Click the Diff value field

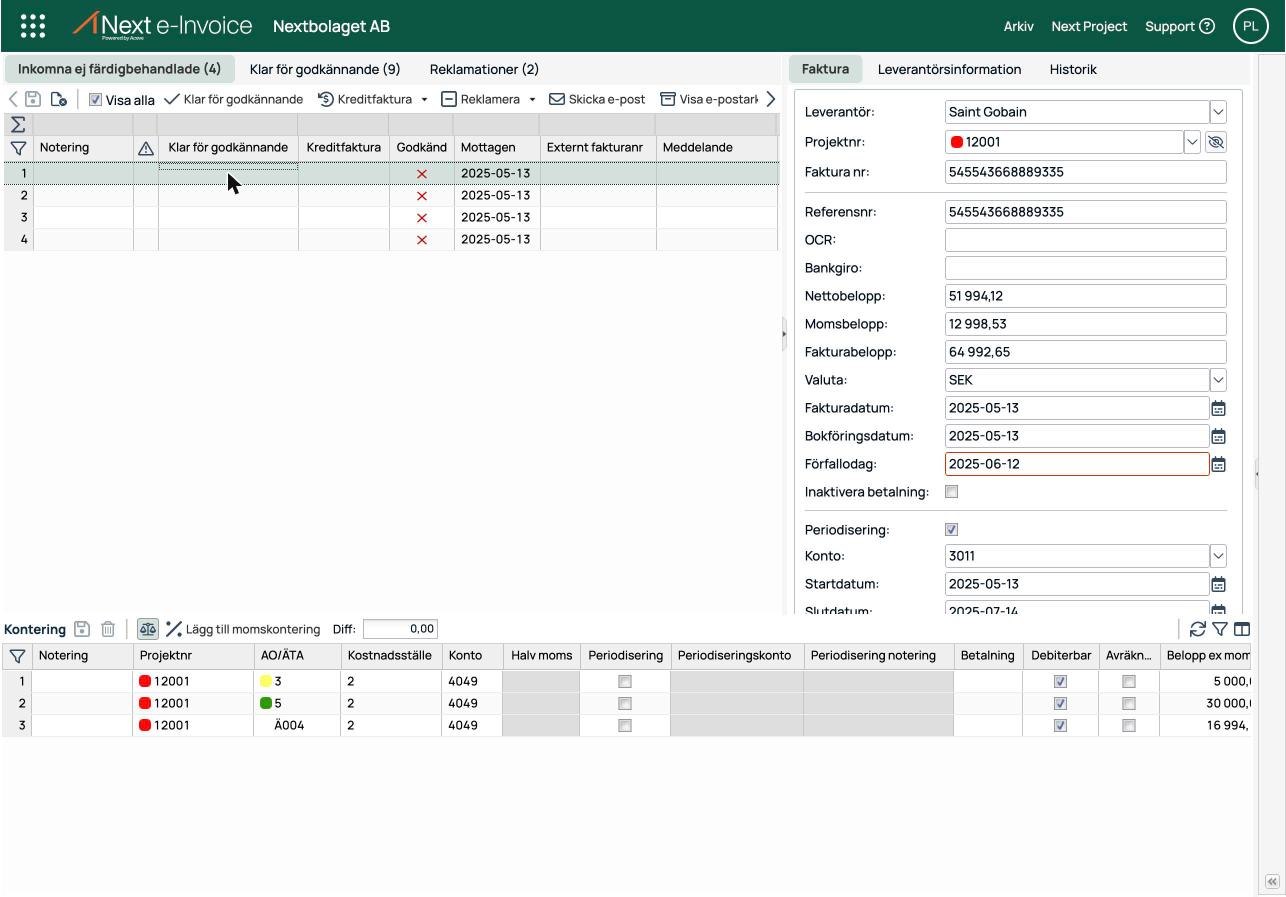point(400,629)
